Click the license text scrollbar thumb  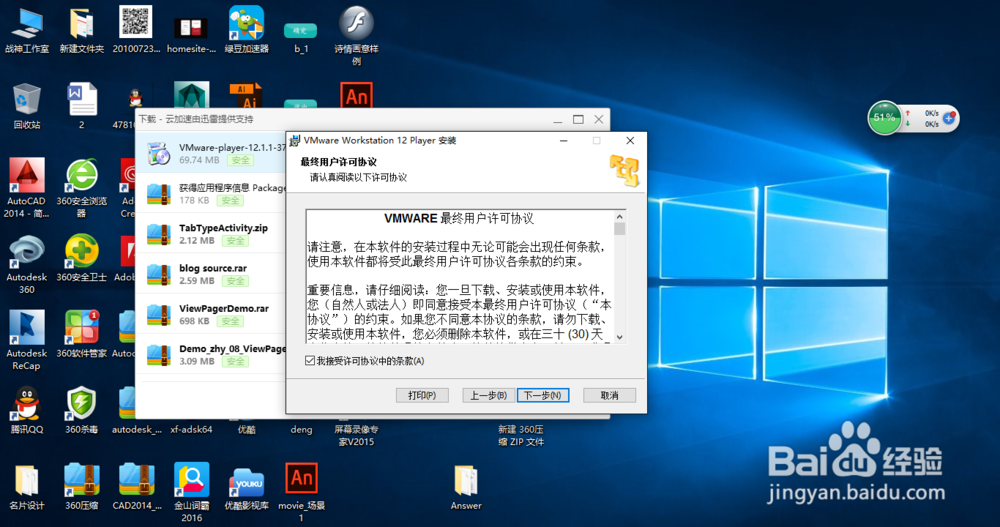(619, 228)
